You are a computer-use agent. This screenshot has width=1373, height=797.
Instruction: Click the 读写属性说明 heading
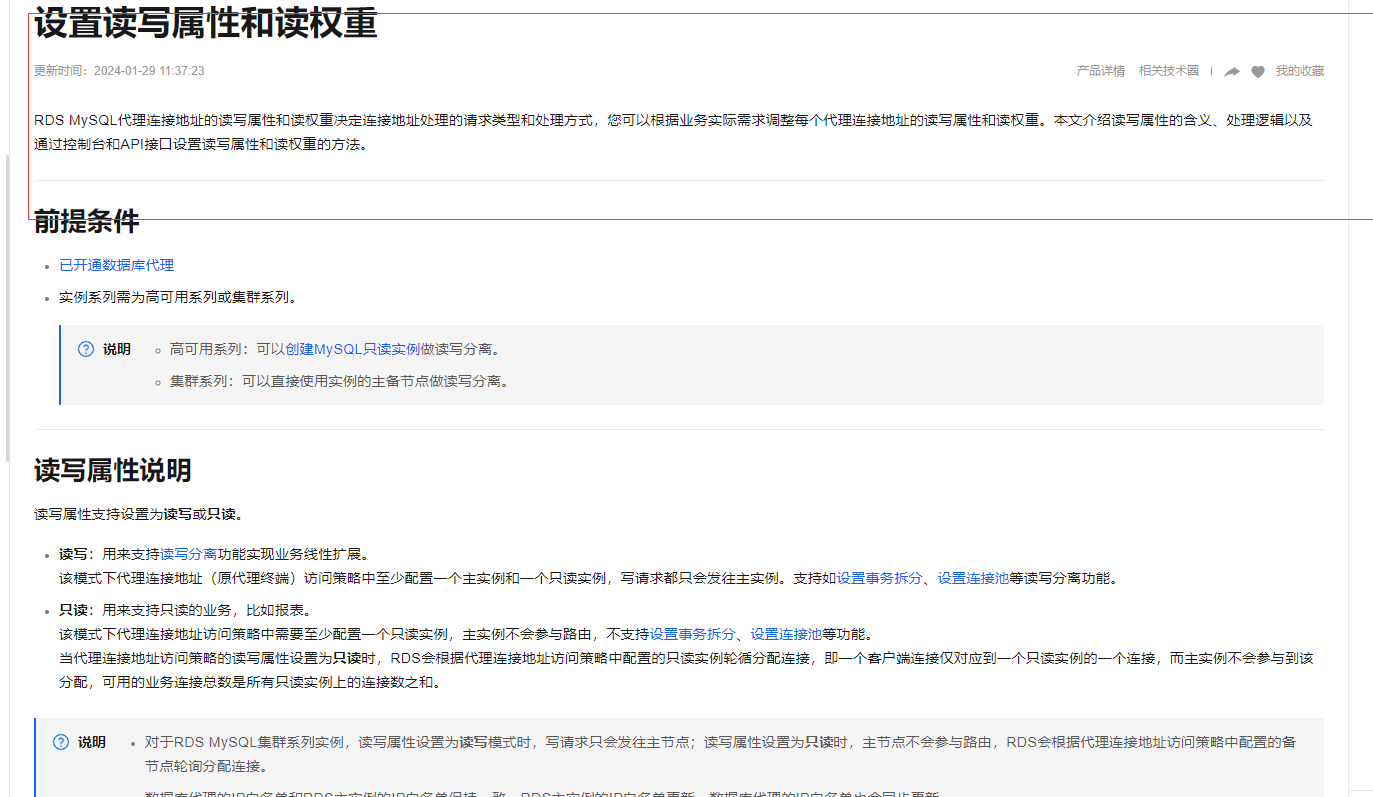(x=112, y=470)
